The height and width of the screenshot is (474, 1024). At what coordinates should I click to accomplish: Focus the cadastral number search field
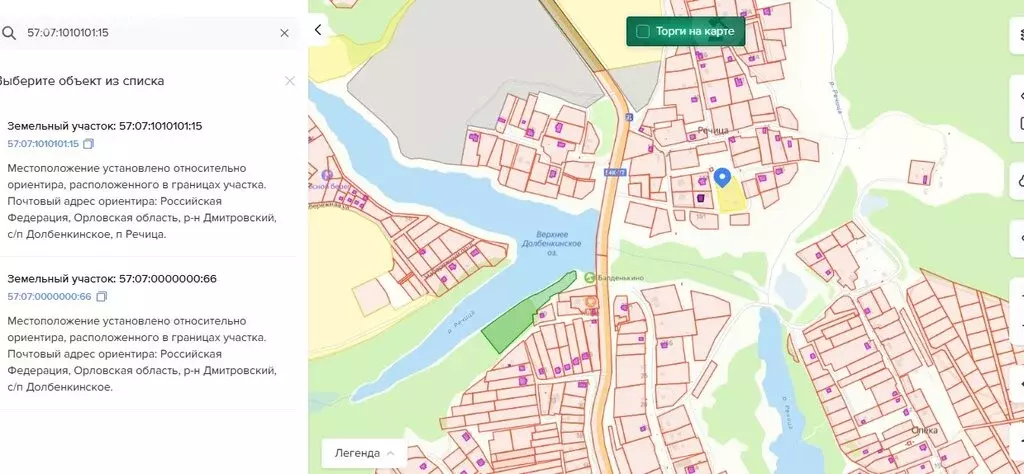click(149, 33)
